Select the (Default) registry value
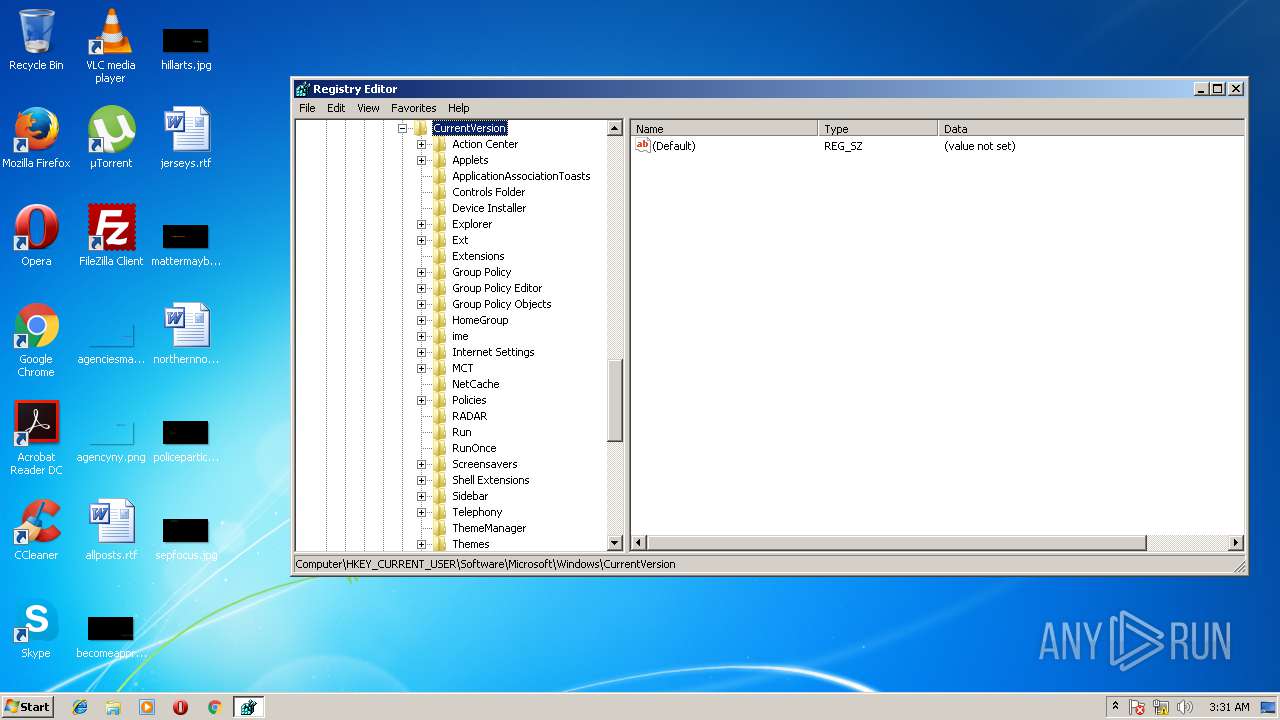Screen dimensions: 1280x720 (x=673, y=146)
